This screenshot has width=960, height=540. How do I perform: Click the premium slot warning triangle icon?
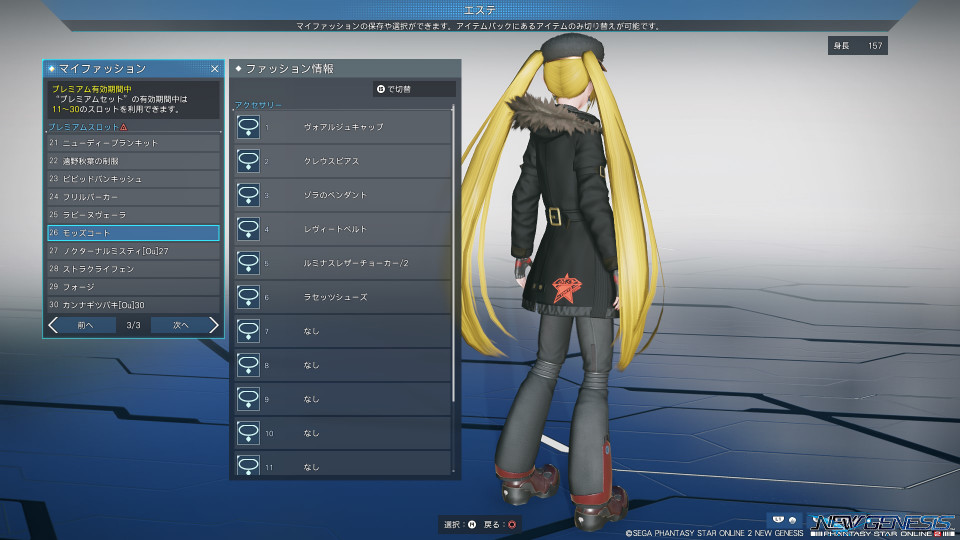(x=124, y=127)
